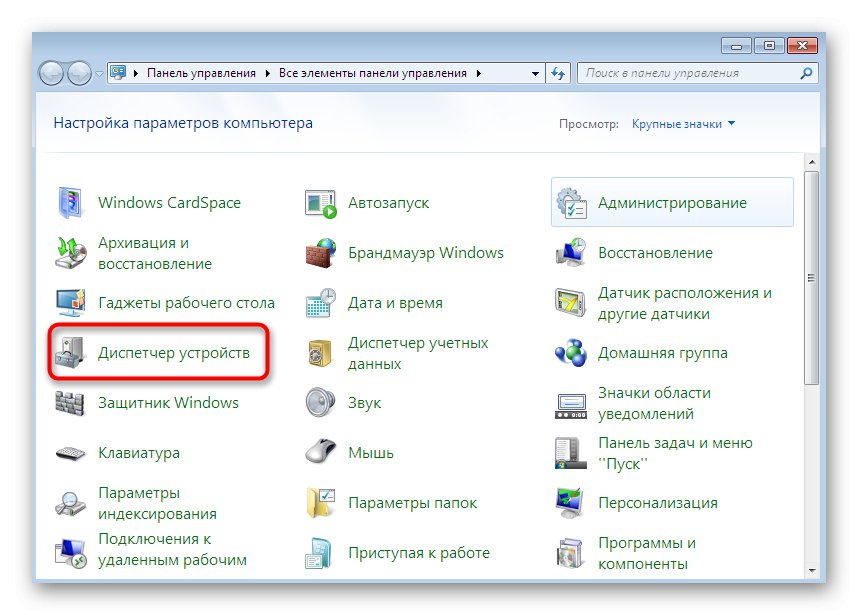Close the control panel window
Viewport: 858px width, 615px height.
[802, 46]
